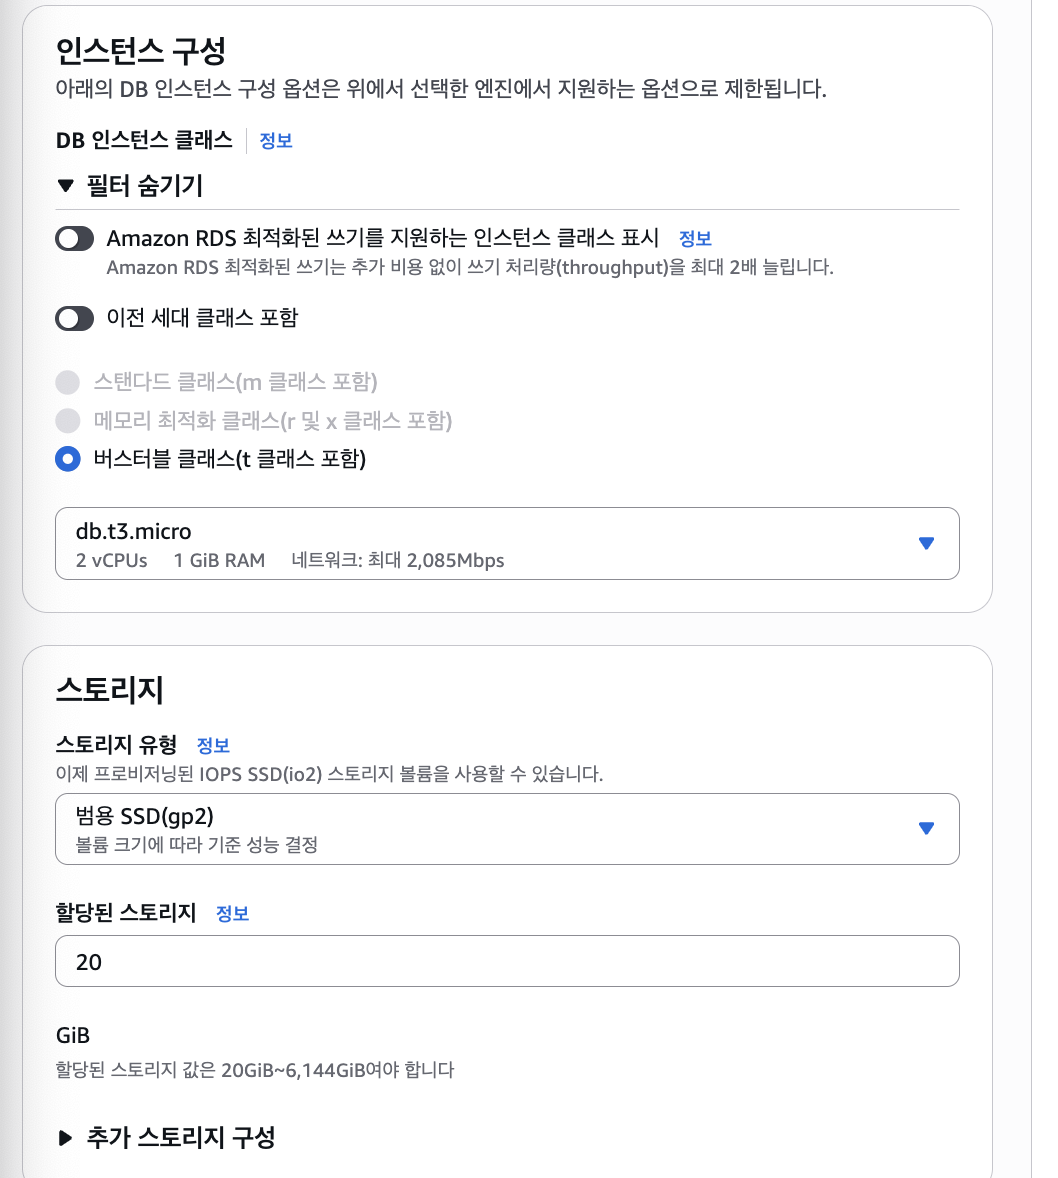Open 정보 link next to DB 인스턴스 클래스
The width and height of the screenshot is (1058, 1178).
tap(276, 140)
